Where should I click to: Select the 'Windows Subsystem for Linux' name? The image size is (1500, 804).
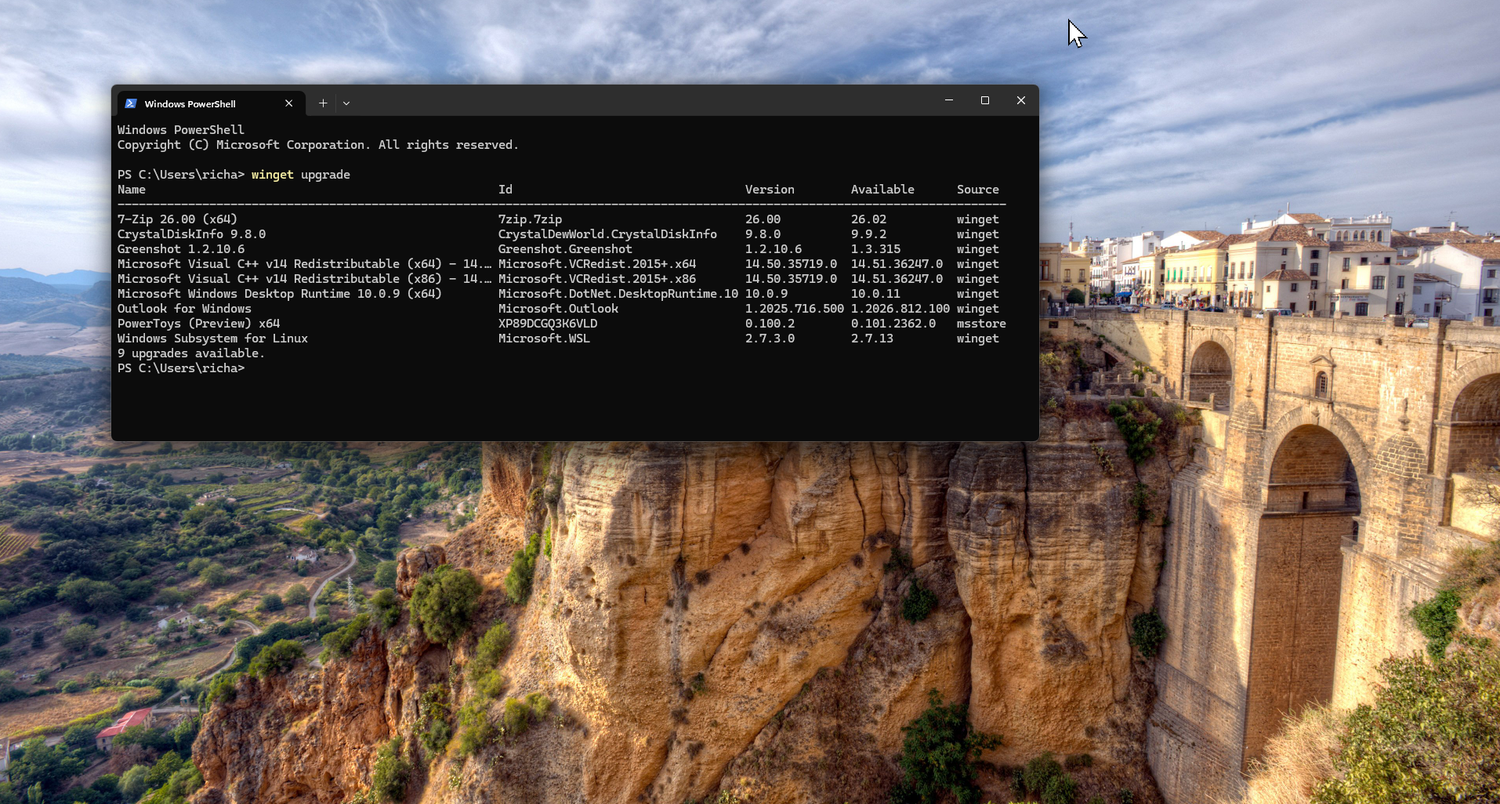[x=212, y=339]
